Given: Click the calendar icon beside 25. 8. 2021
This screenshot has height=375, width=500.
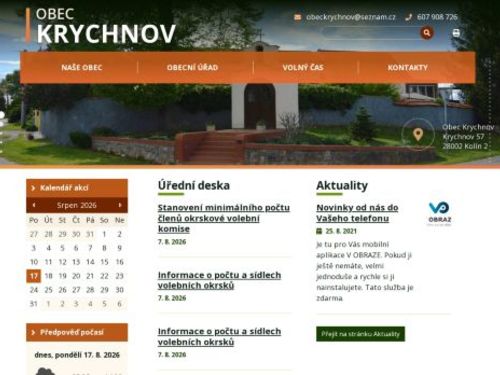Looking at the screenshot, I should (x=319, y=231).
